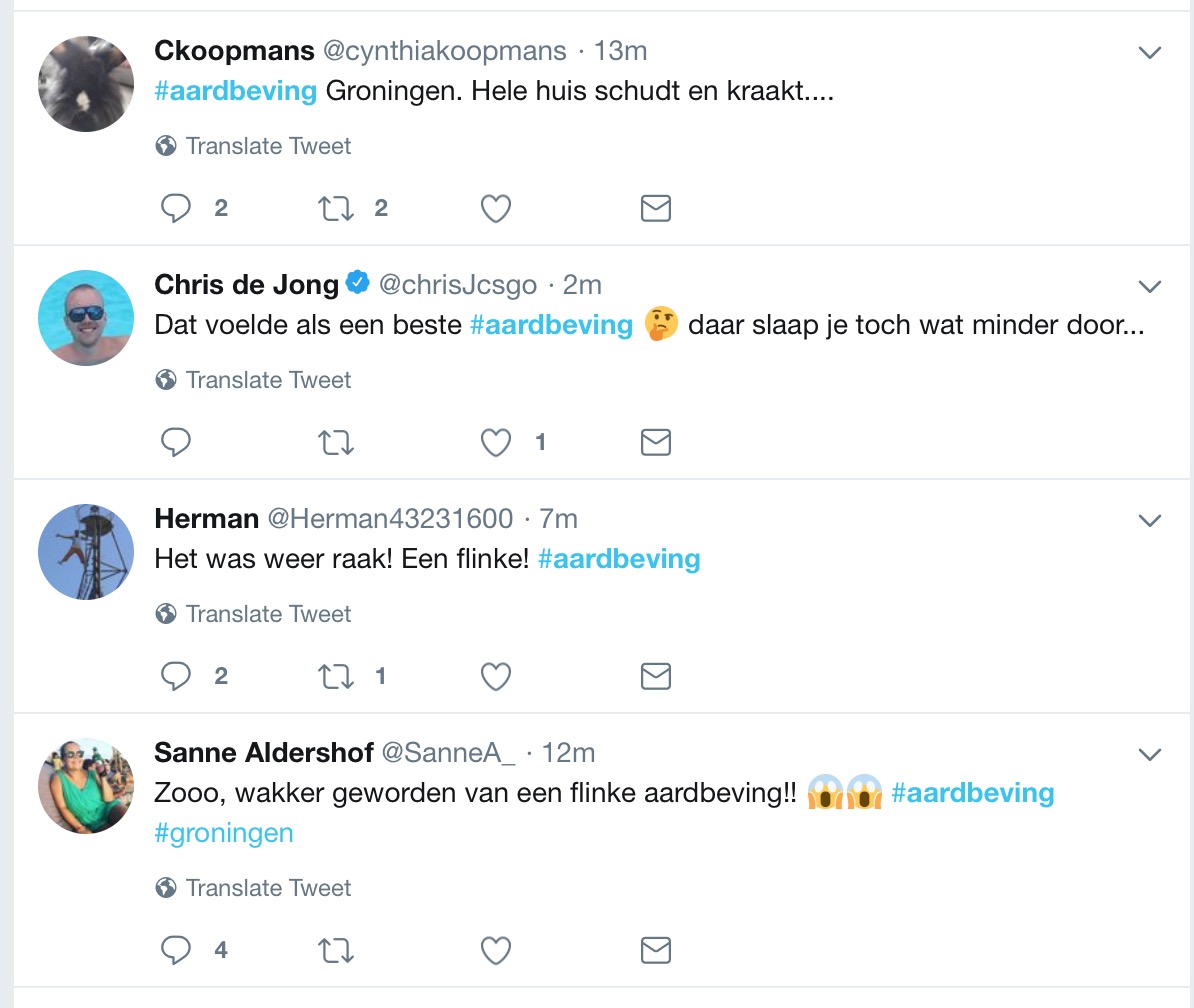Screen dimensions: 1194x1008
Task: Reply to Sanne Aldershof's tweet
Action: coord(176,950)
